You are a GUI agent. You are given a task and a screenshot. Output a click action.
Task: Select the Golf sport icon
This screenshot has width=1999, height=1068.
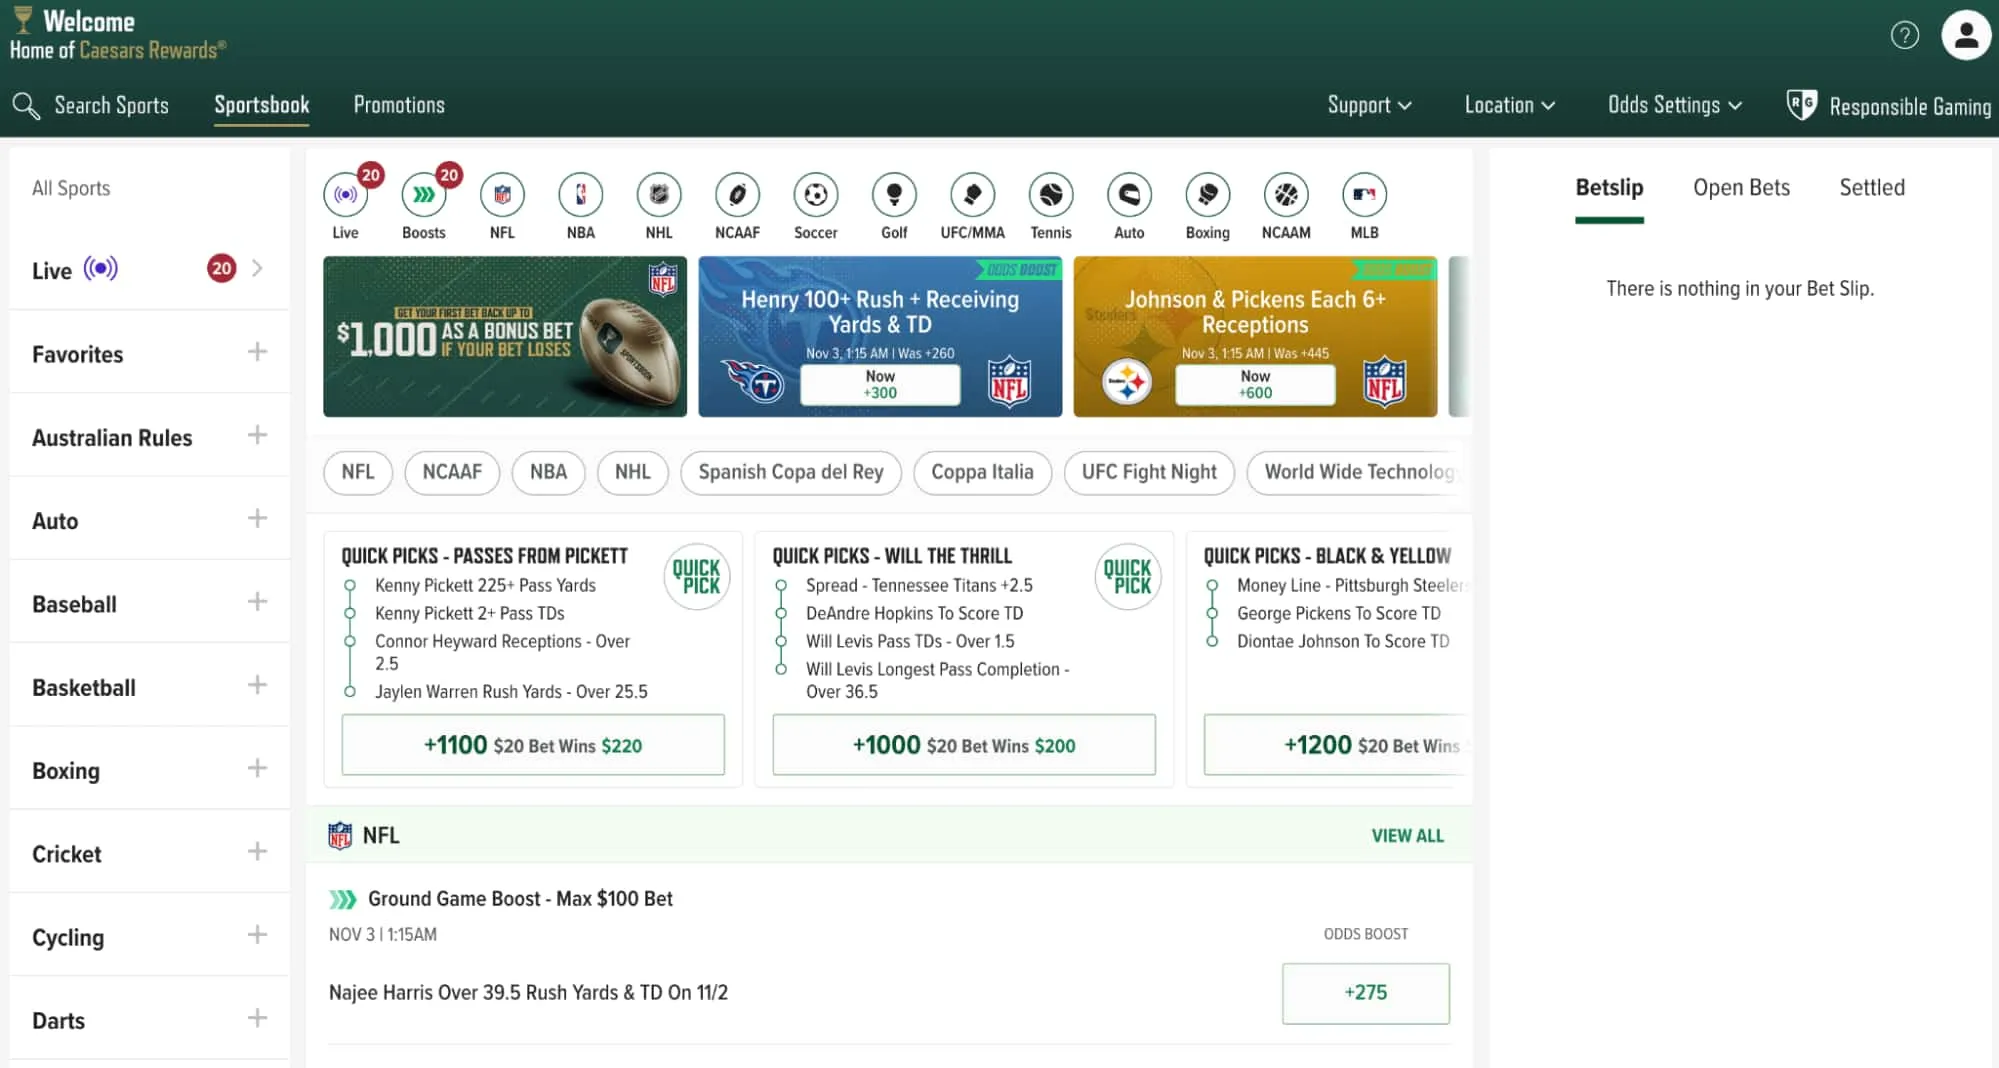click(894, 195)
